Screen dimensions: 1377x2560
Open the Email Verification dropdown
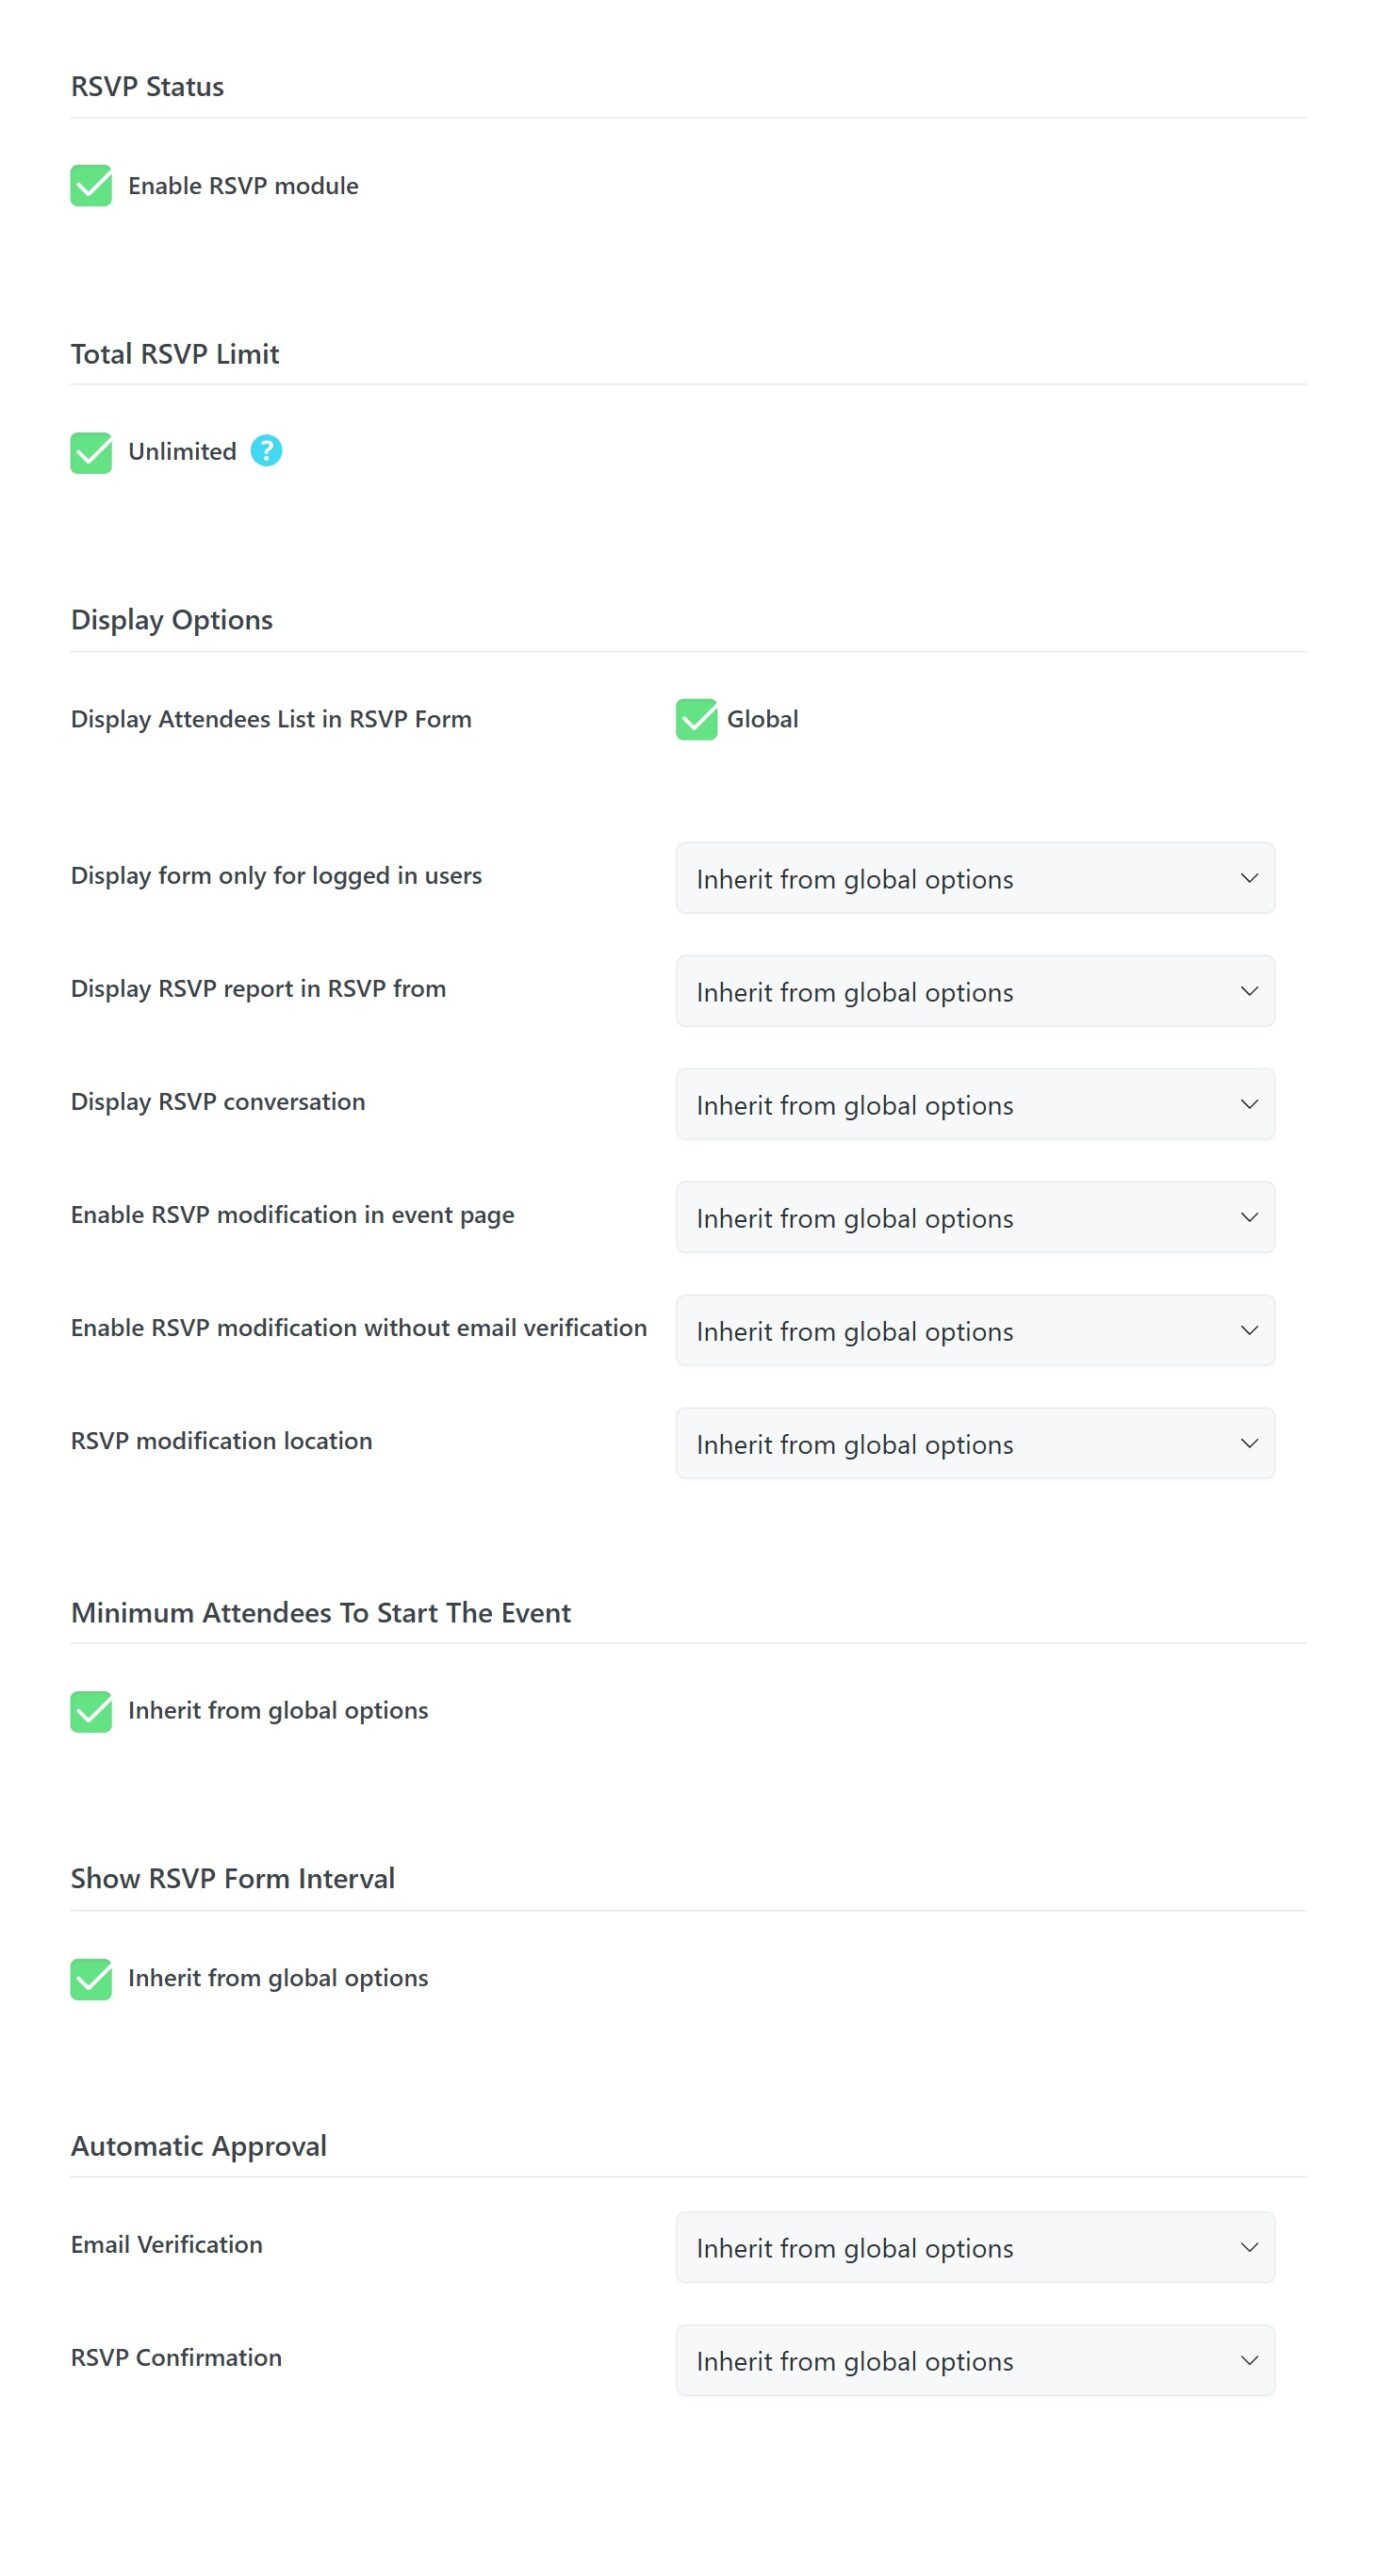(974, 2247)
